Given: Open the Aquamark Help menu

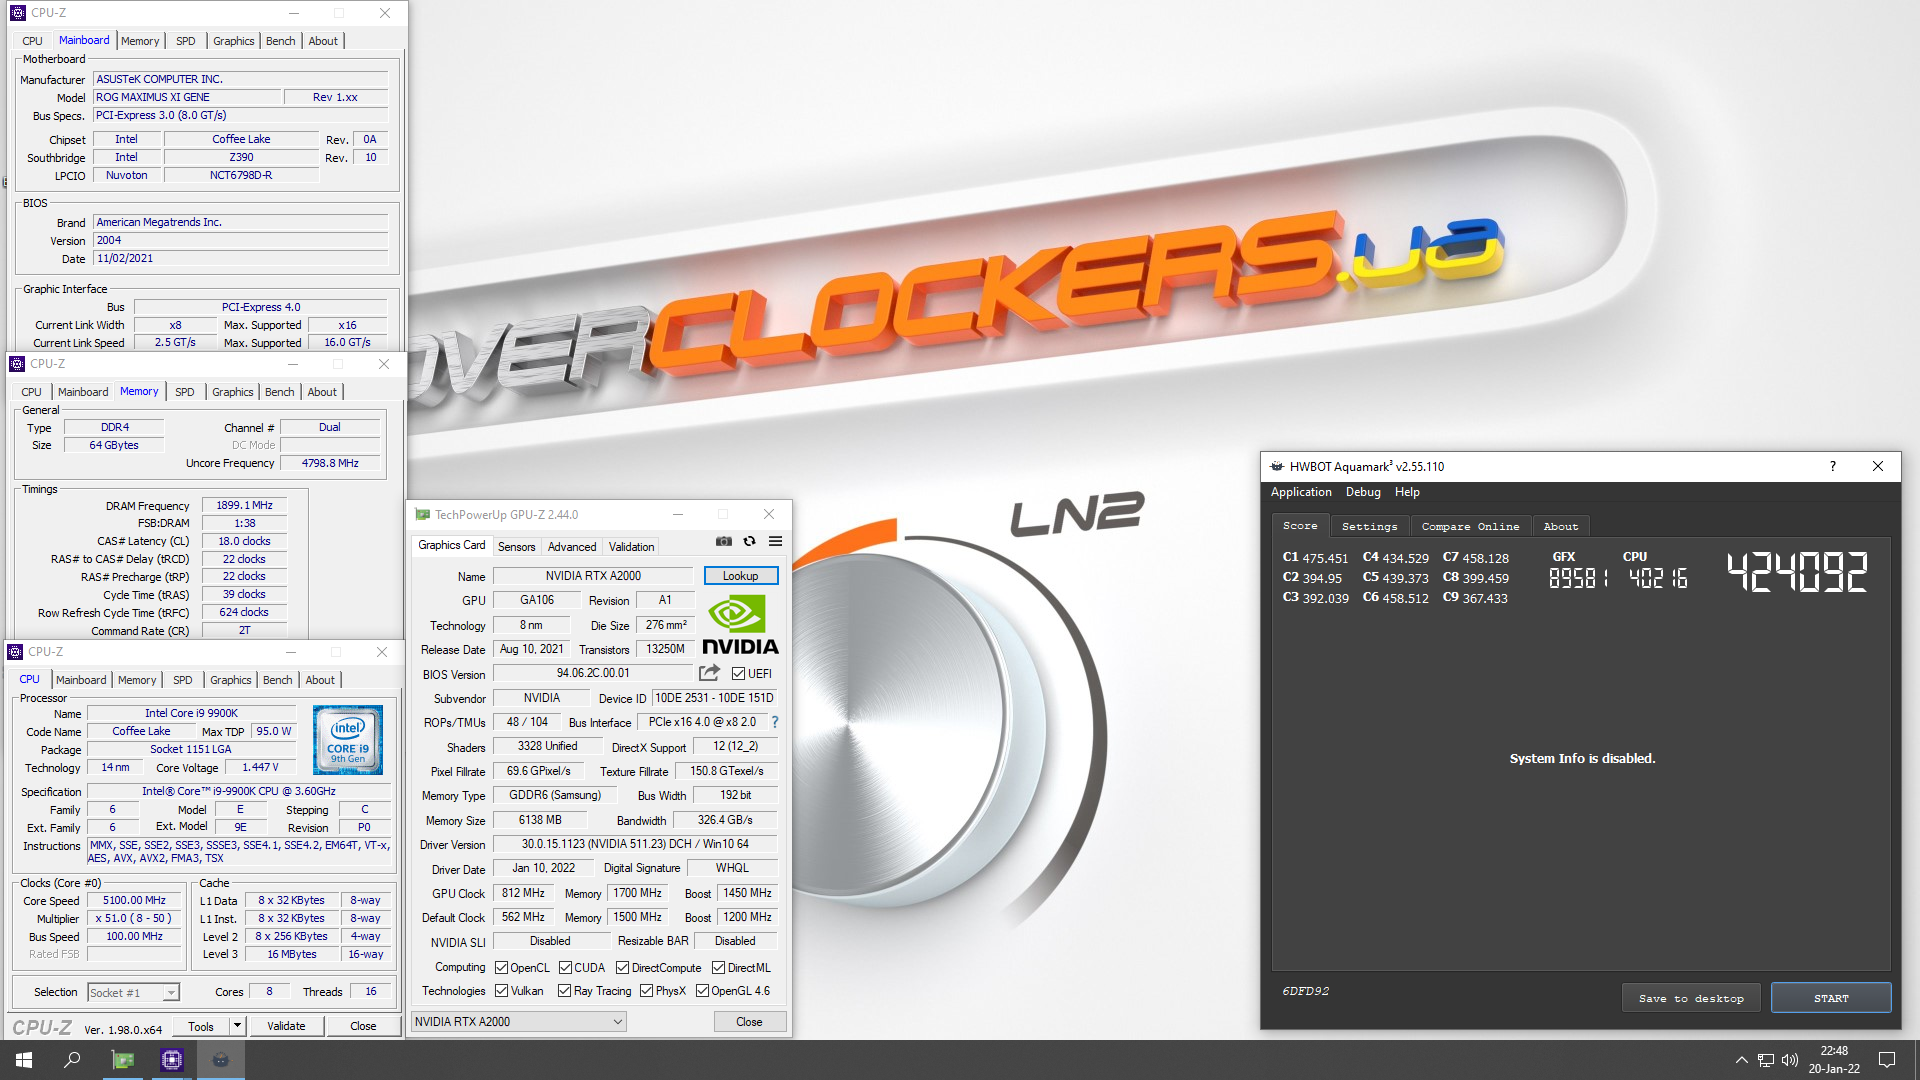Looking at the screenshot, I should [1407, 492].
